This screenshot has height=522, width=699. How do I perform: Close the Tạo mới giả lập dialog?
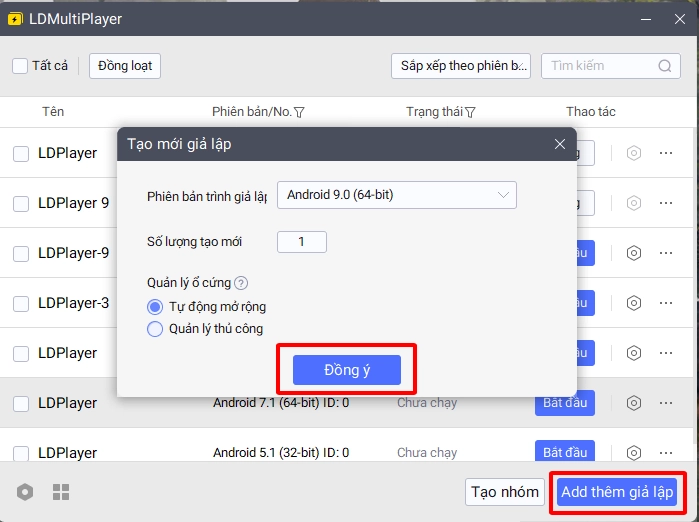560,144
